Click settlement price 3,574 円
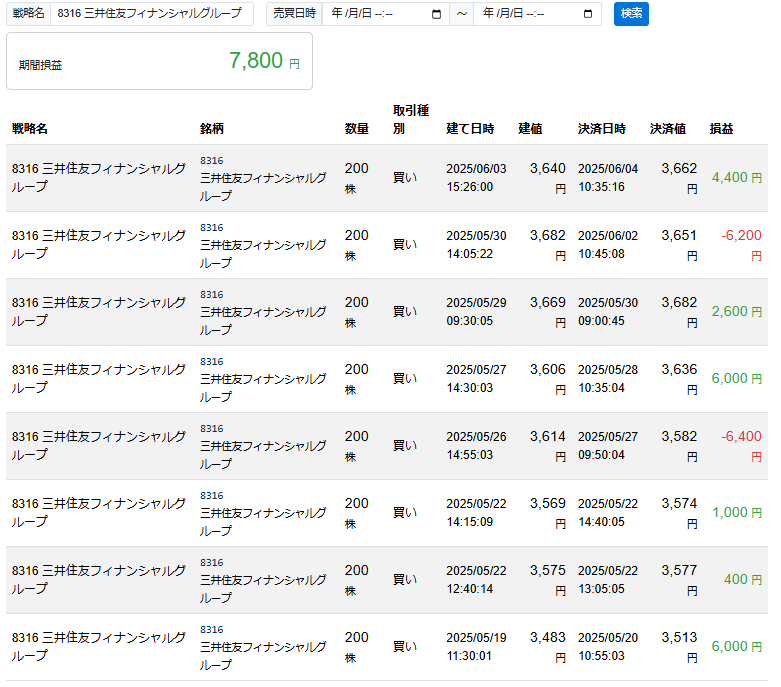Image resolution: width=781 pixels, height=687 pixels. coord(679,513)
